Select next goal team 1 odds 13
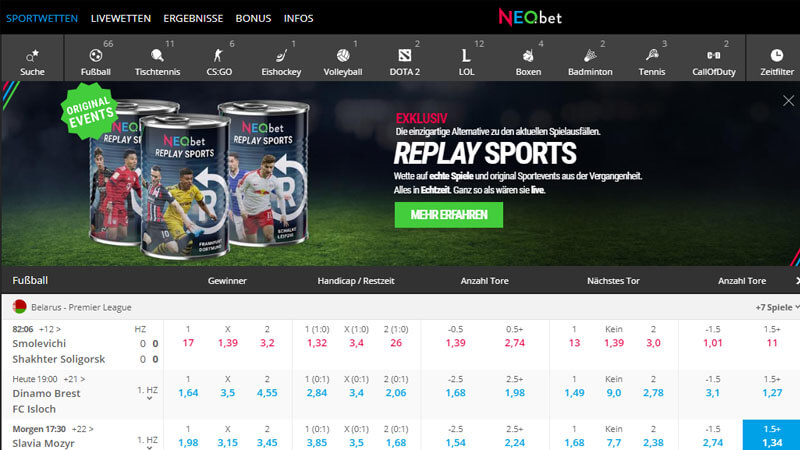 coord(574,343)
